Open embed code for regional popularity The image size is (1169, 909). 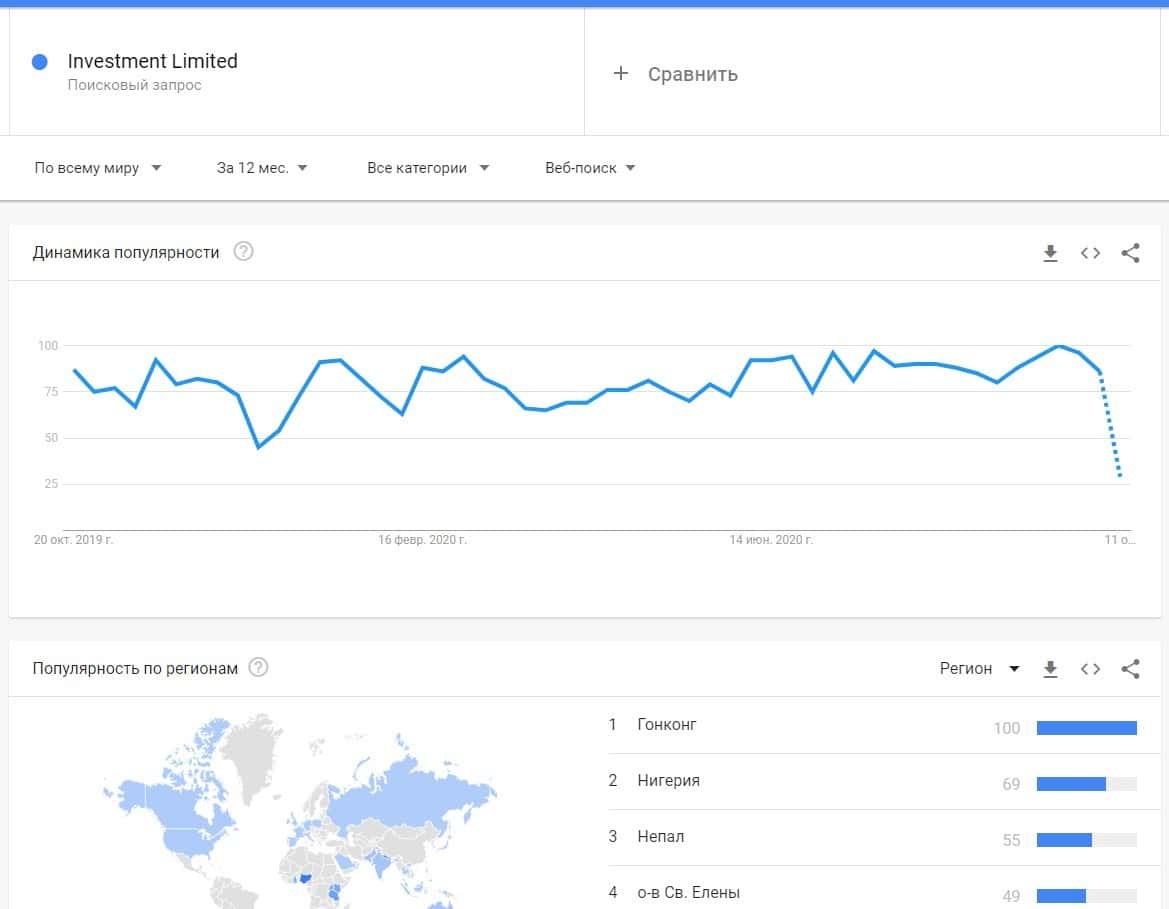(x=1090, y=669)
